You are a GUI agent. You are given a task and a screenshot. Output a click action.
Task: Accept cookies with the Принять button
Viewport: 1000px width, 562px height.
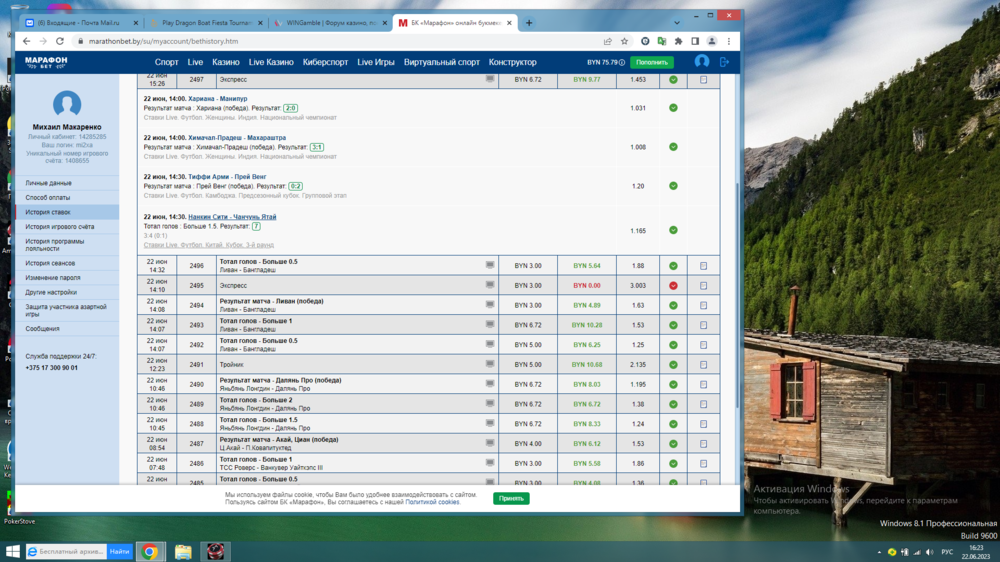(x=511, y=498)
